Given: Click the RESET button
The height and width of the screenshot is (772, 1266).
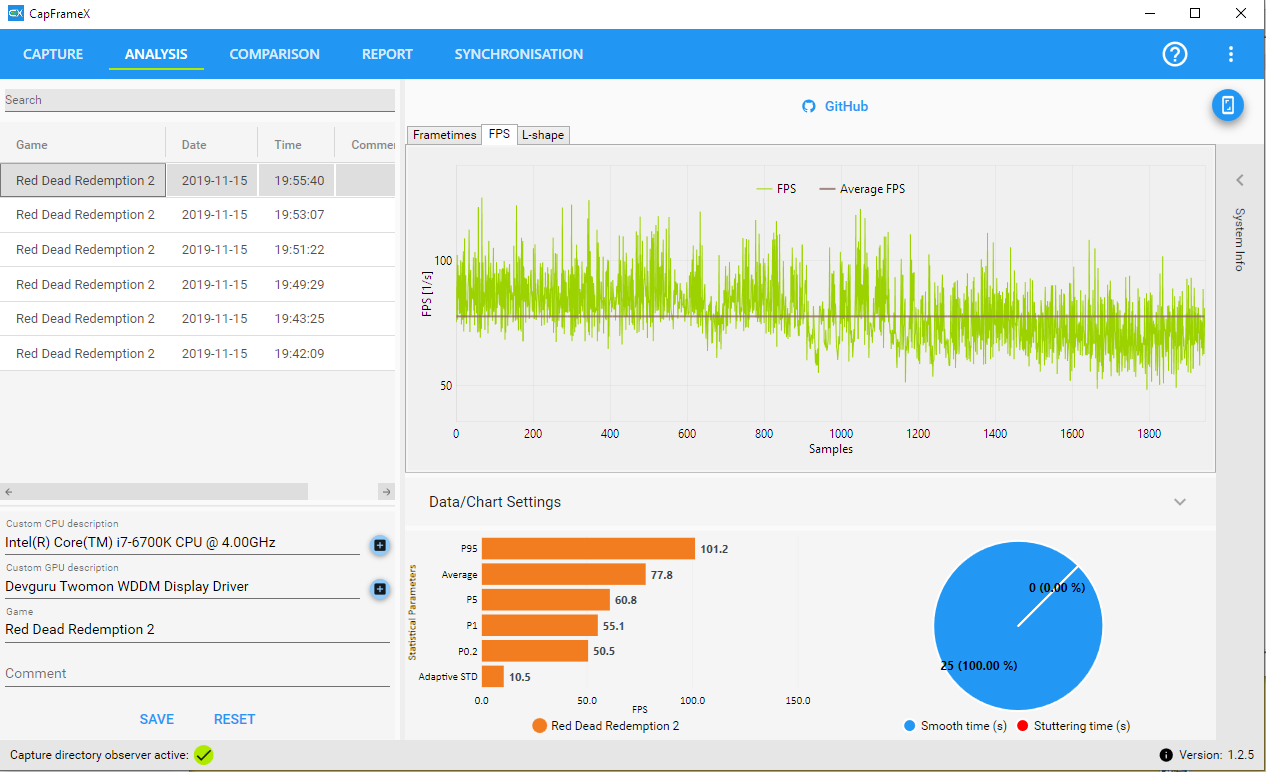Looking at the screenshot, I should tap(234, 719).
